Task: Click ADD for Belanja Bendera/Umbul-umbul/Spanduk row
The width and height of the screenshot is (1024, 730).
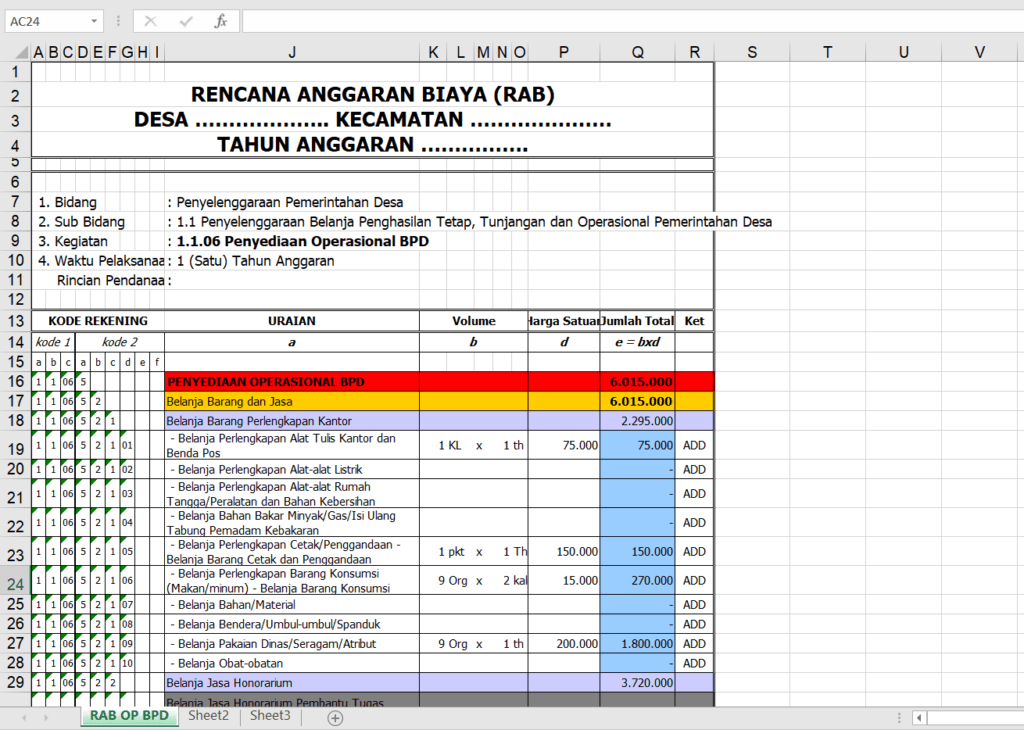Action: coord(694,624)
